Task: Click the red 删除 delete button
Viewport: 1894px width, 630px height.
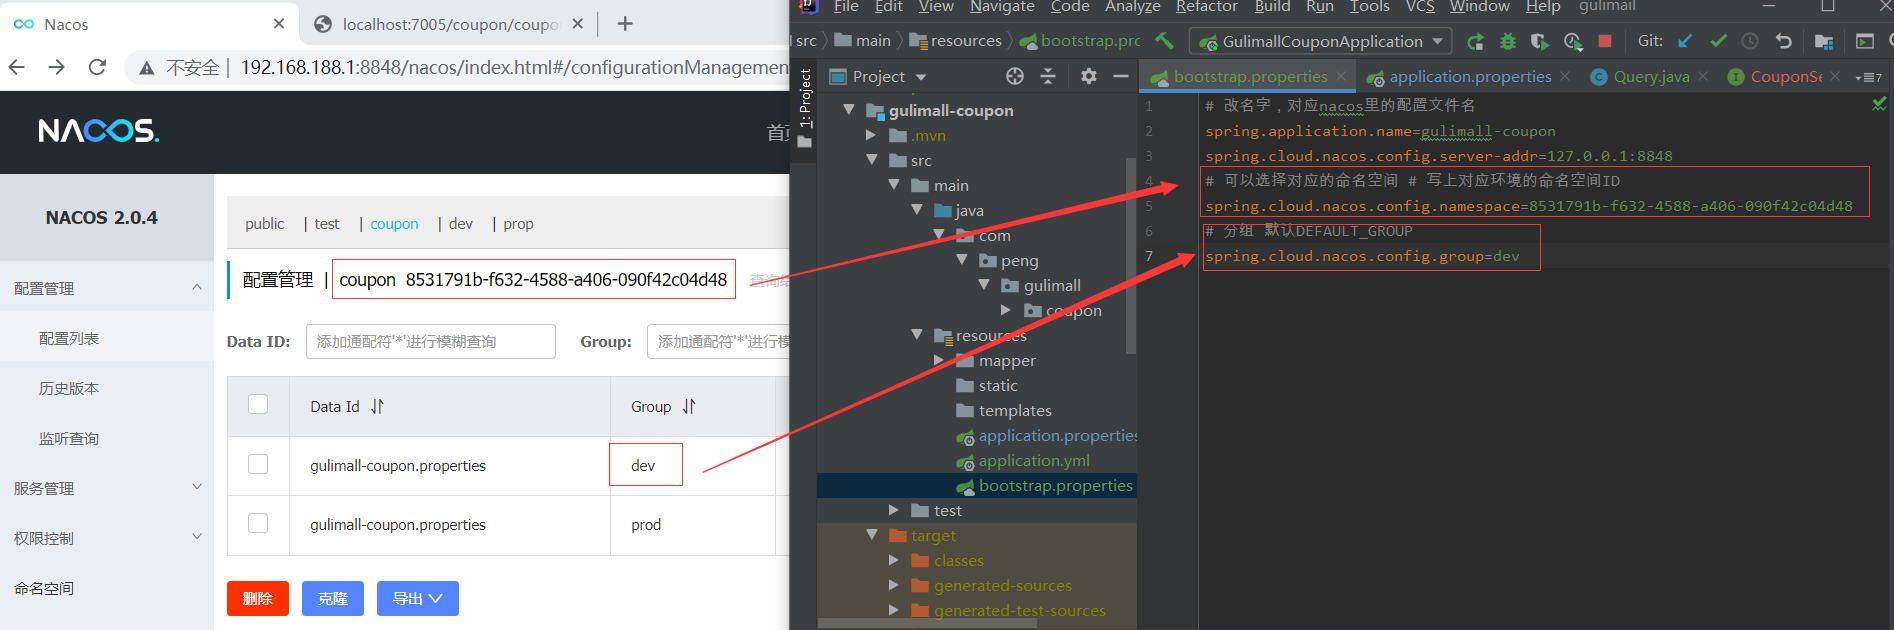Action: pos(258,598)
